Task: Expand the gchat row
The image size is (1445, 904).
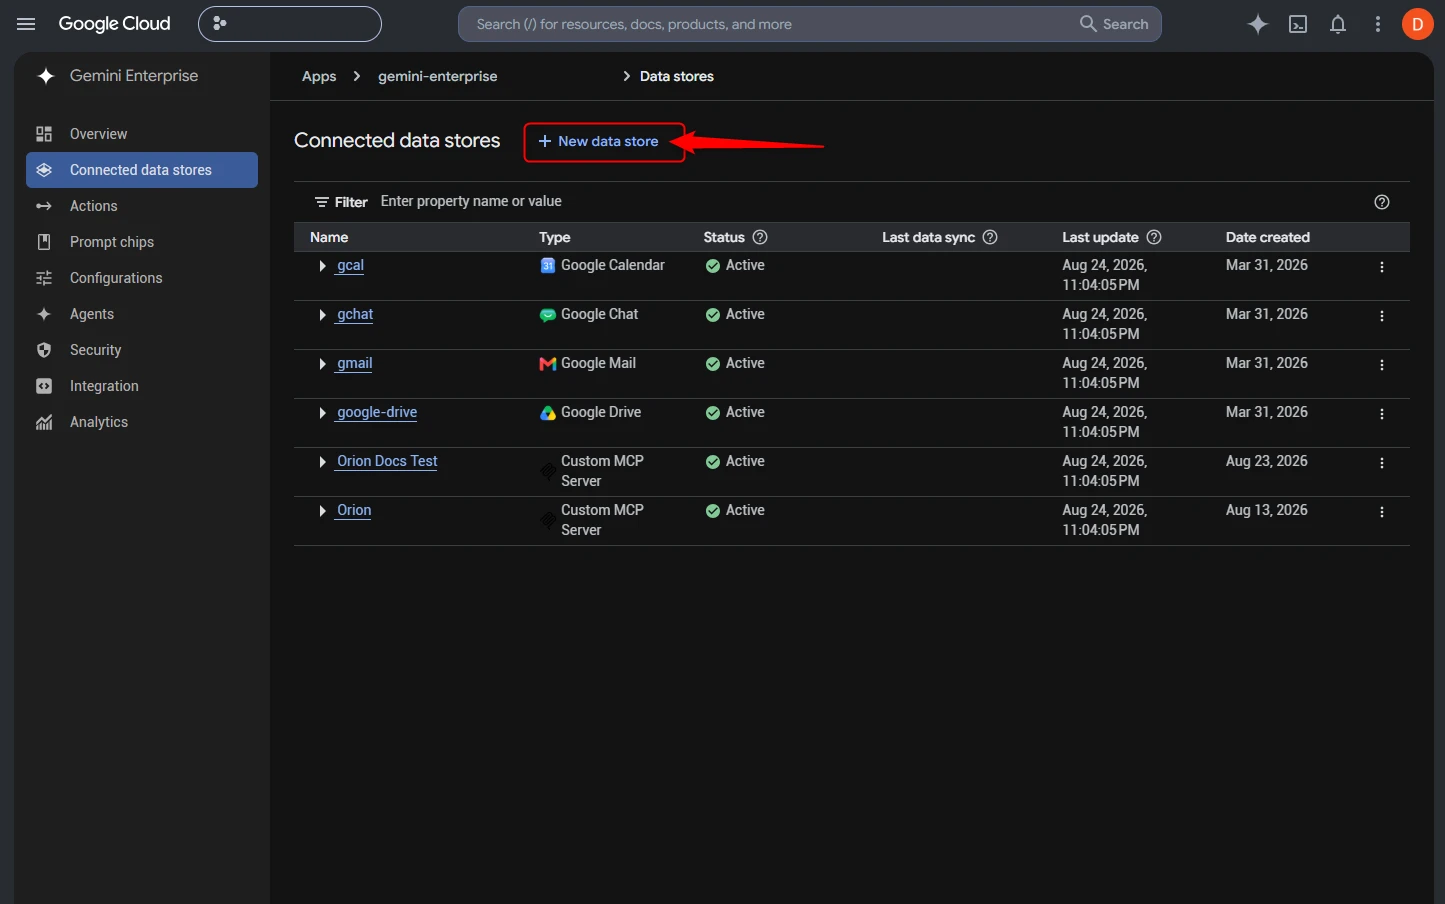Action: coord(322,315)
